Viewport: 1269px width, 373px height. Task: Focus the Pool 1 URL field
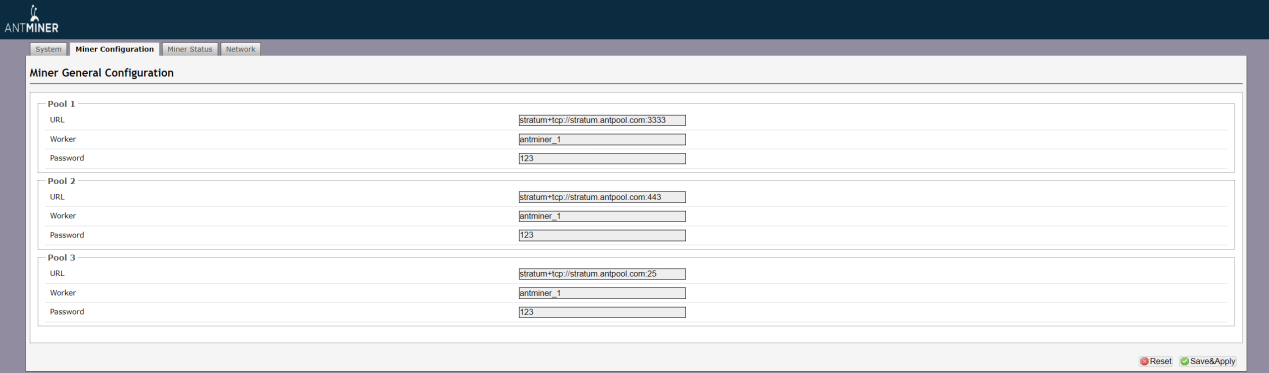click(x=602, y=120)
